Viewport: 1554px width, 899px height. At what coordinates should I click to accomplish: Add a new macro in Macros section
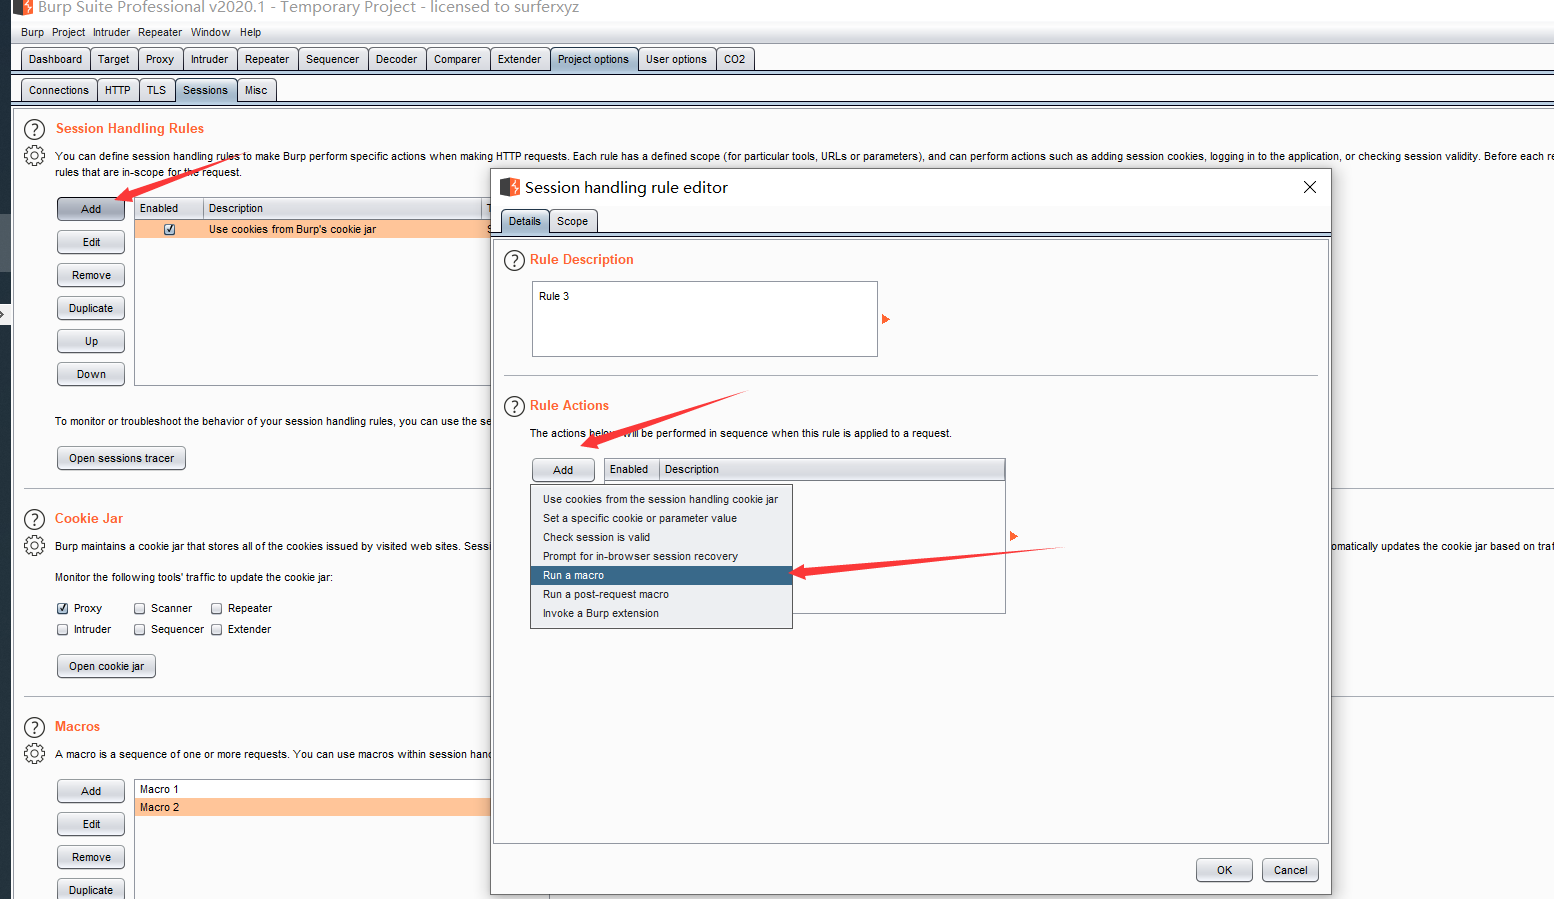(91, 791)
